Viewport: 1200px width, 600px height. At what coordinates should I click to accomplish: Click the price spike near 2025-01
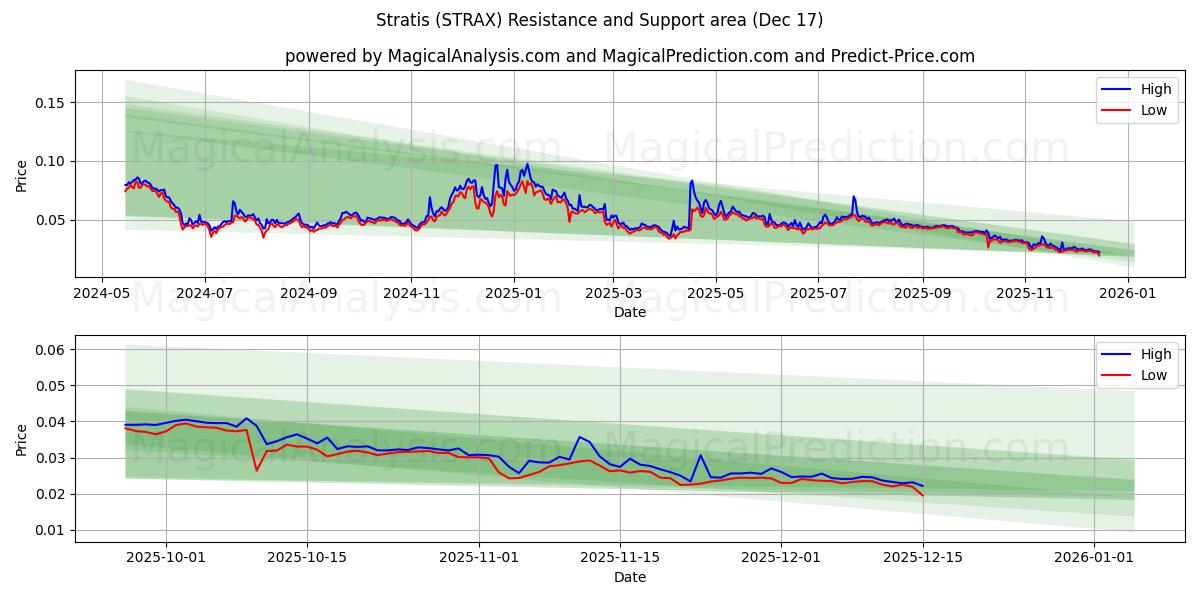[526, 165]
